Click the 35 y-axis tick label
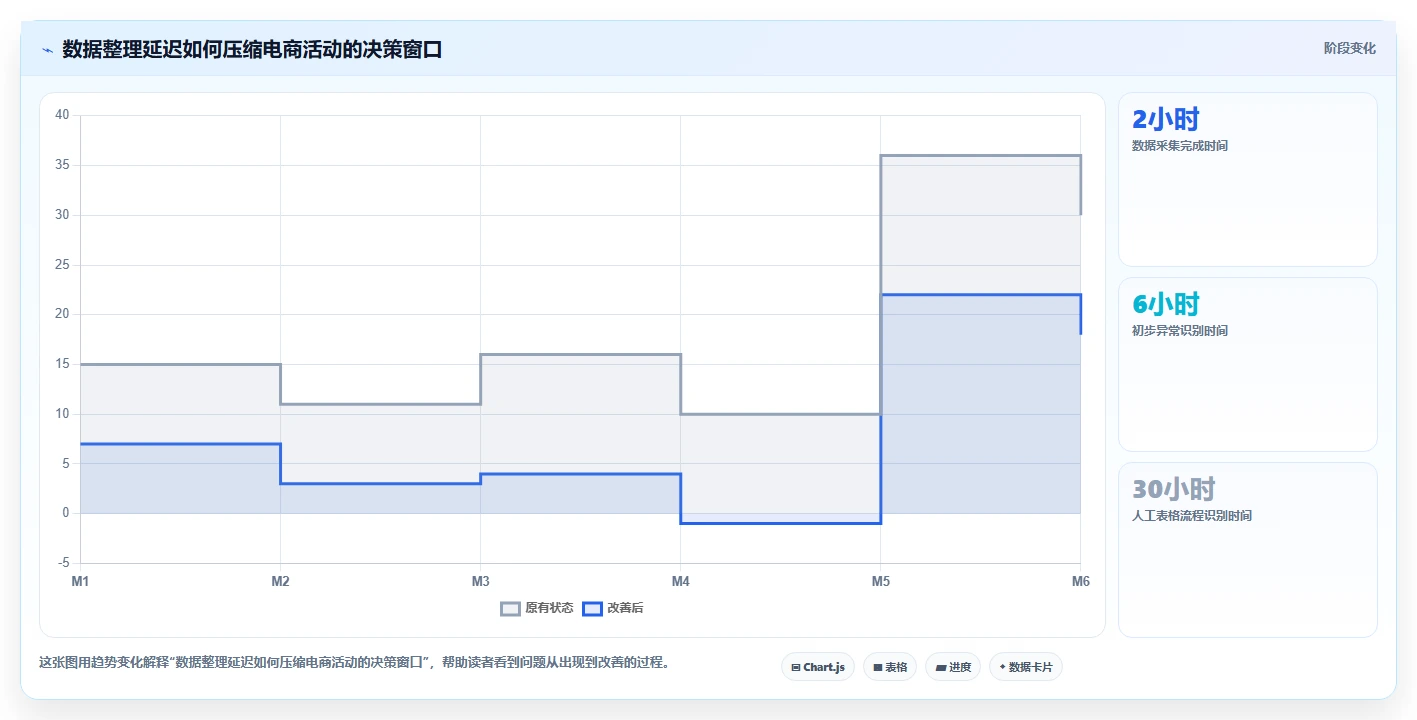1417x720 pixels. click(62, 165)
